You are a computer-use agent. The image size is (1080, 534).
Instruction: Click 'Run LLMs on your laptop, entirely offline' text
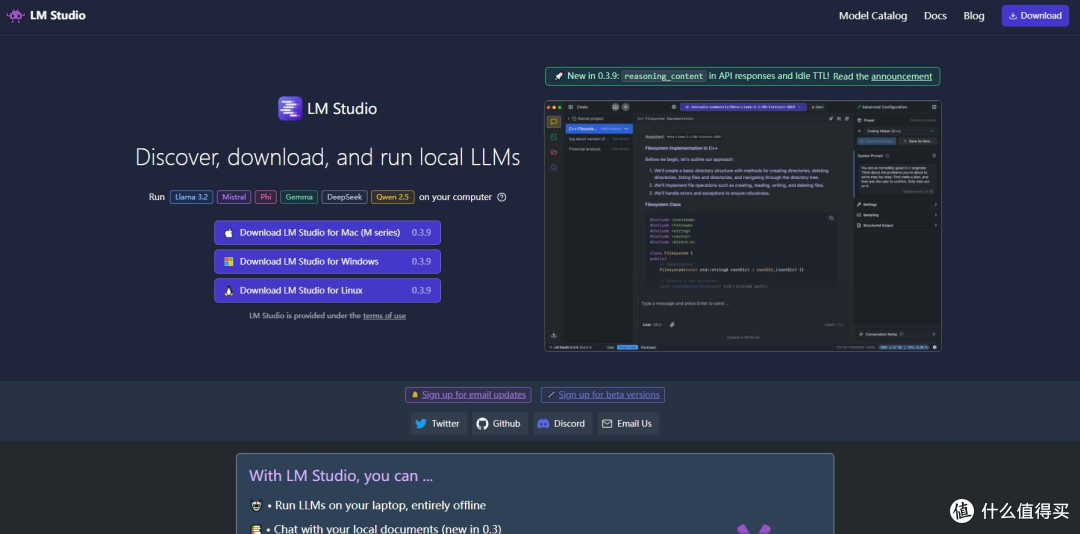tap(380, 506)
